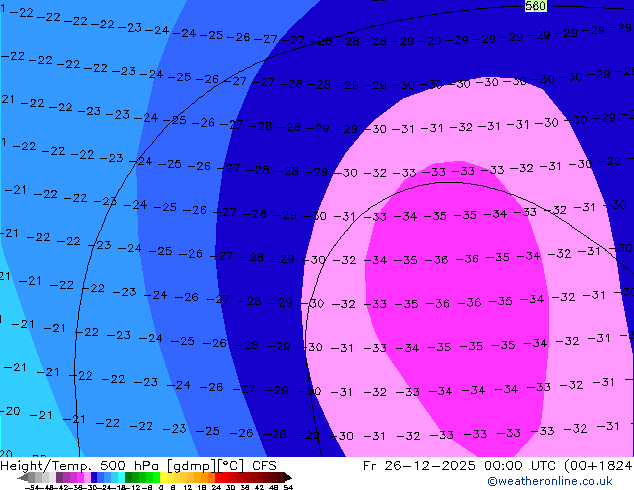Pick the bright red 24 legend swatch
634x490 pixels.
click(x=218, y=477)
